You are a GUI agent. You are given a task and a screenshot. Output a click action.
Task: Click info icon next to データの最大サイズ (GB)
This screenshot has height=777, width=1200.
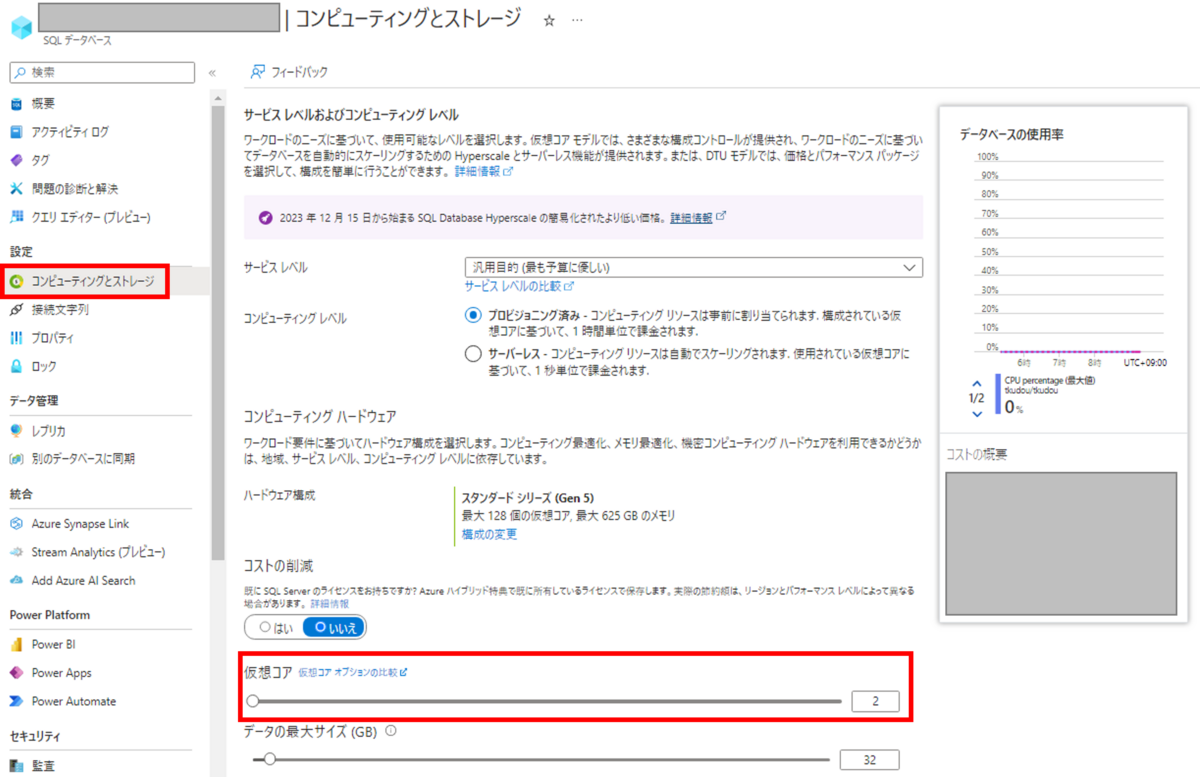point(390,731)
